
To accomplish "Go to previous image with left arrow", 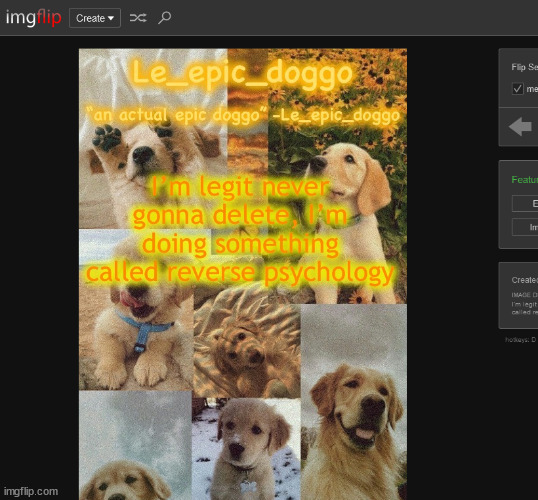I will pyautogui.click(x=521, y=127).
